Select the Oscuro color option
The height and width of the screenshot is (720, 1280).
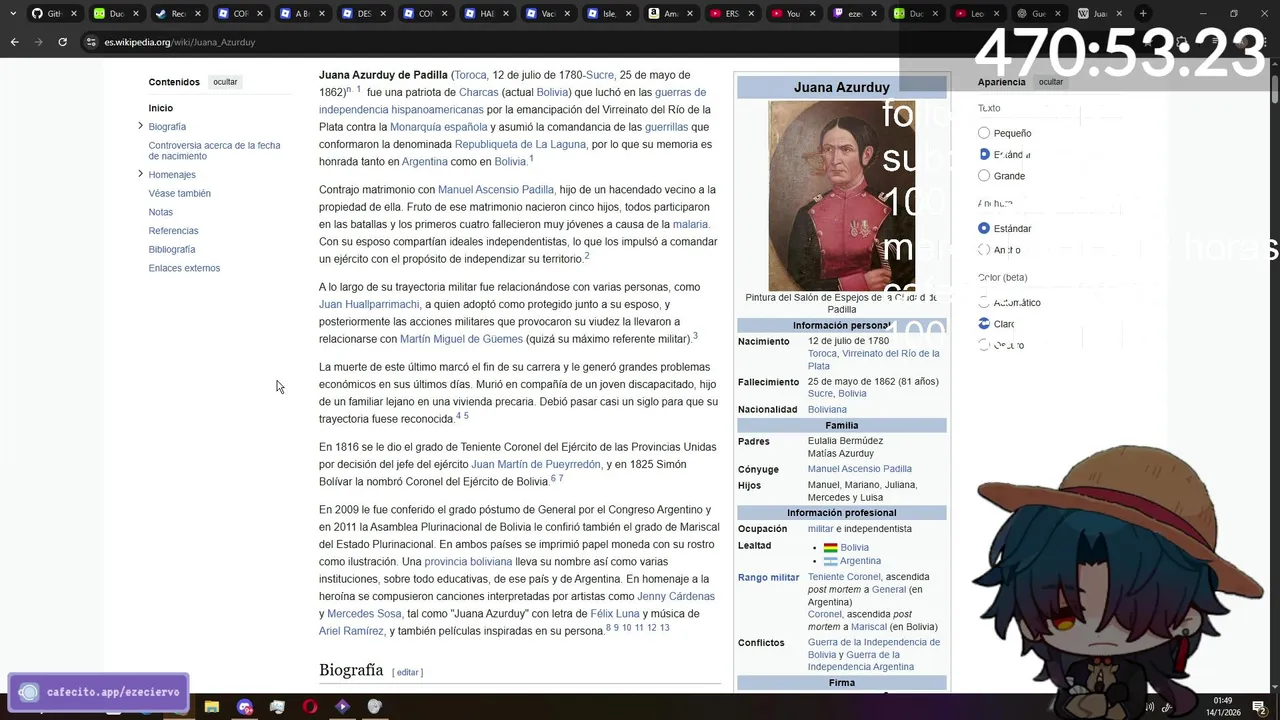coord(984,345)
